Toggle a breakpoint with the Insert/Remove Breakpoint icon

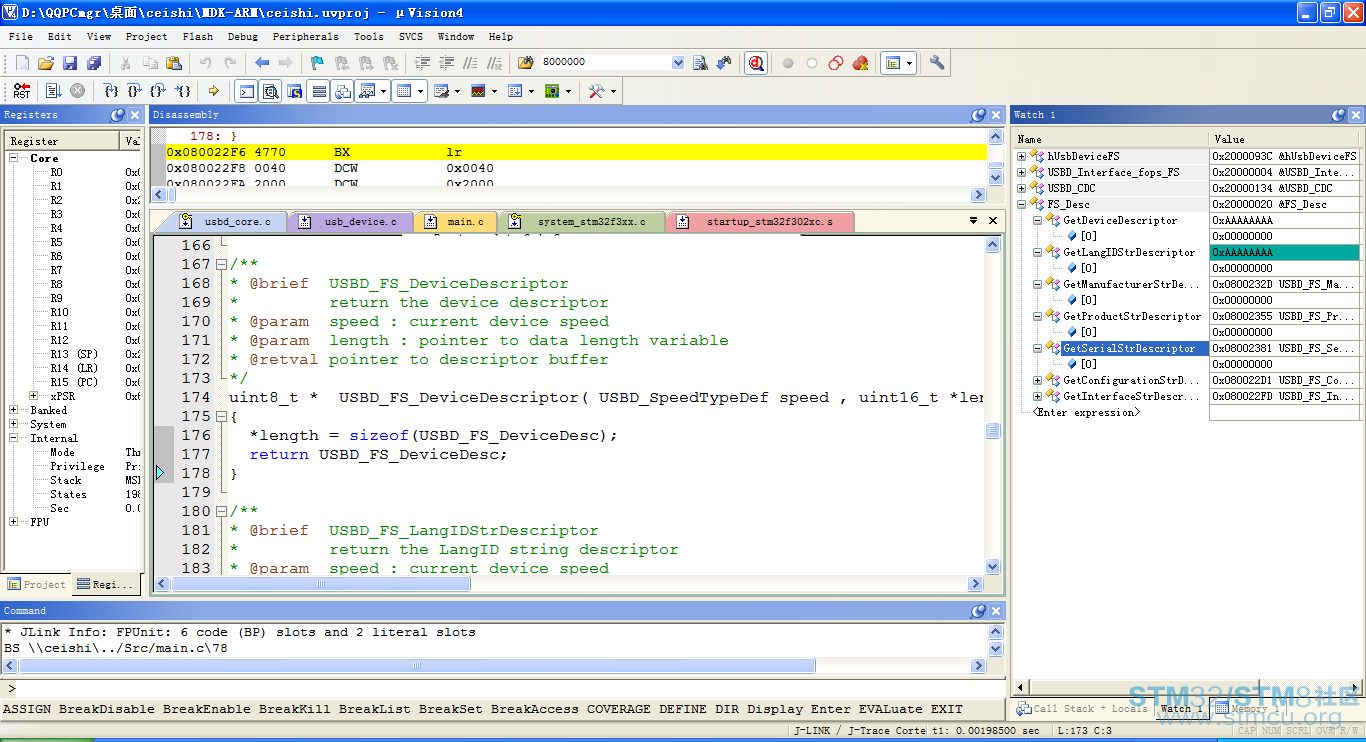coord(788,63)
